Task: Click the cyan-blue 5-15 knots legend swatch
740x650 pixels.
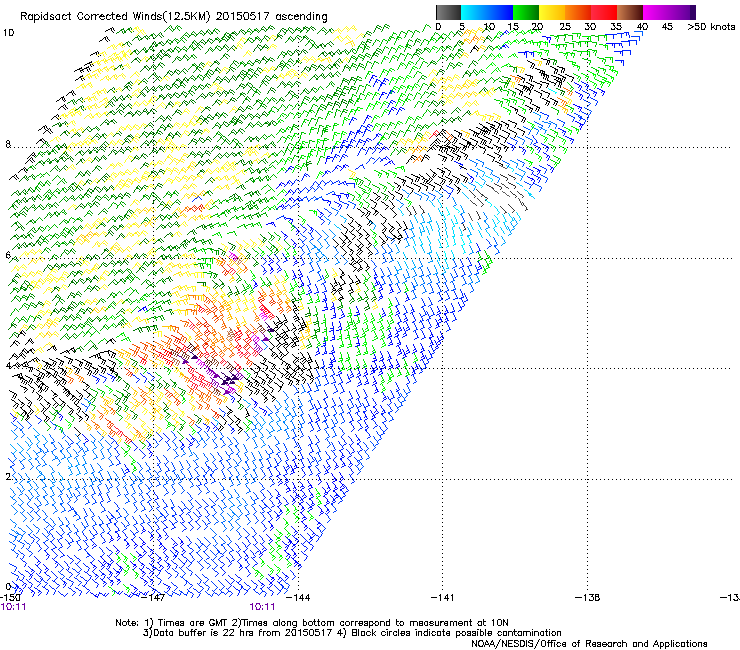Action: click(487, 12)
